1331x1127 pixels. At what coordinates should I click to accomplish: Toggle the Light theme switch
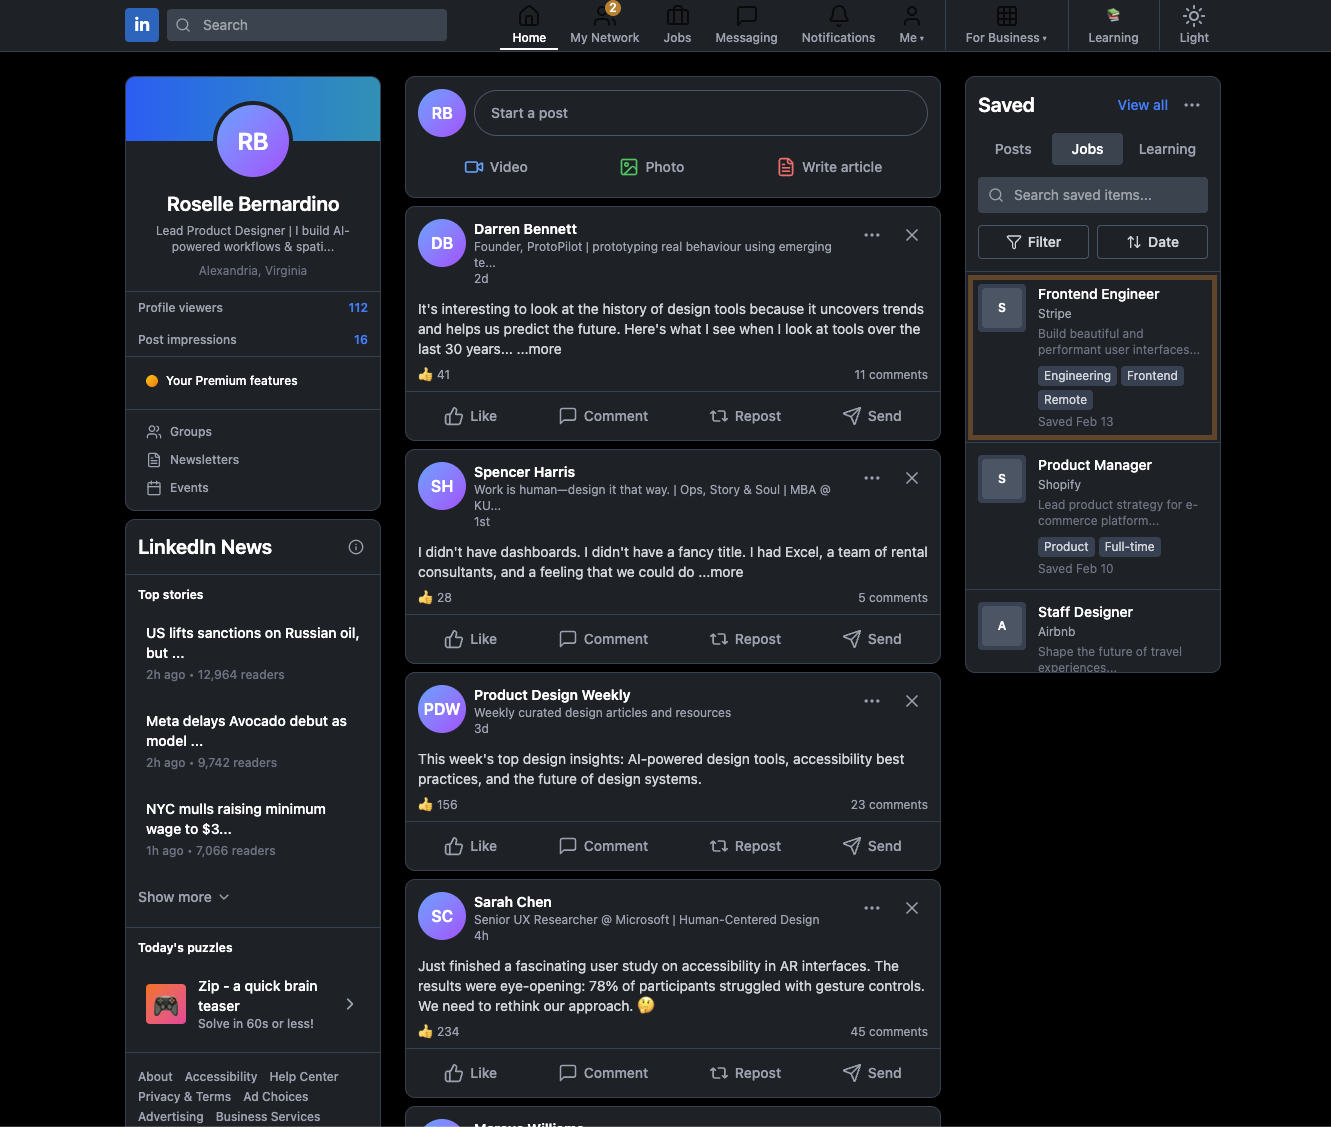pos(1194,25)
